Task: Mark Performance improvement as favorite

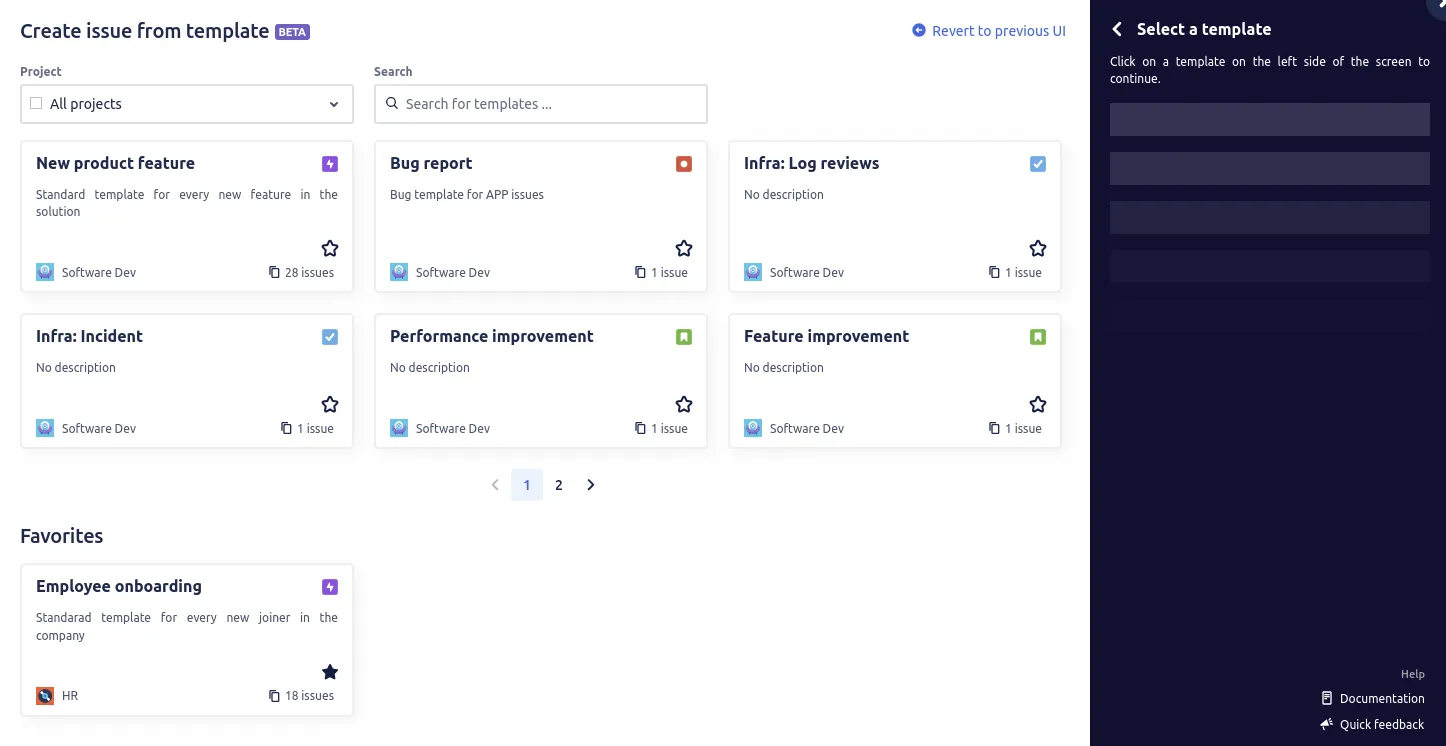Action: click(x=684, y=404)
